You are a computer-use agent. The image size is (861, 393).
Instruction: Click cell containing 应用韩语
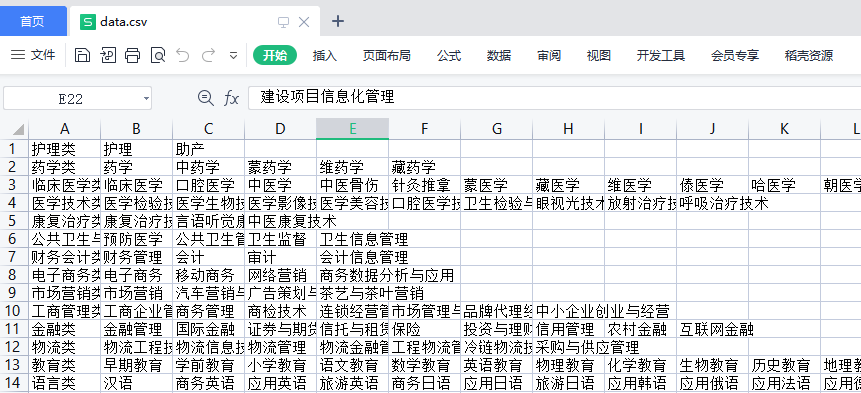(x=640, y=383)
